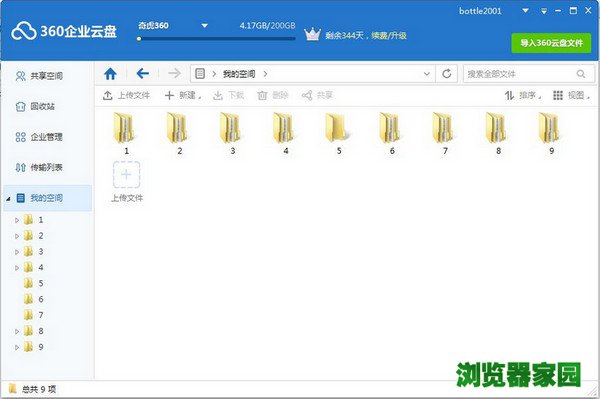Collapse the 我的空间 tree node

click(8, 199)
